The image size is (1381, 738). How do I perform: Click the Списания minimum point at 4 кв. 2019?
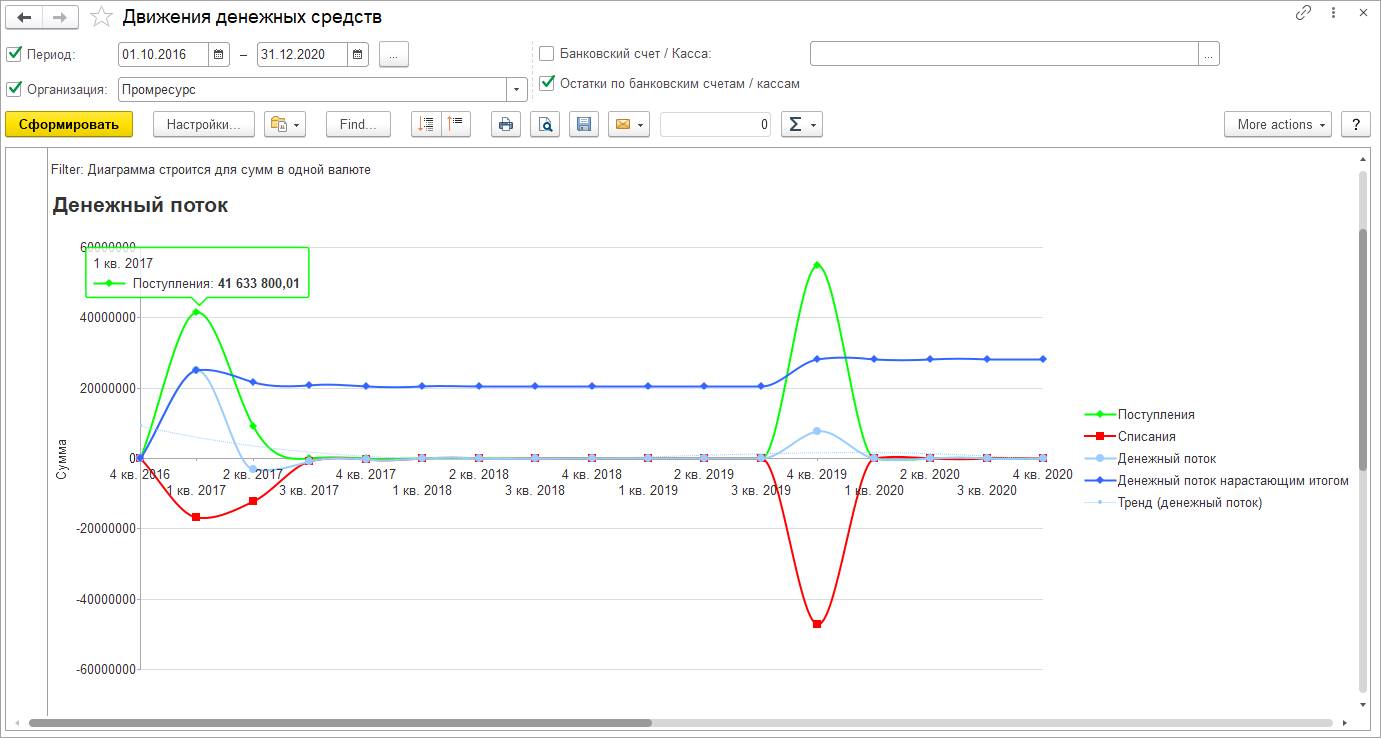(x=817, y=624)
